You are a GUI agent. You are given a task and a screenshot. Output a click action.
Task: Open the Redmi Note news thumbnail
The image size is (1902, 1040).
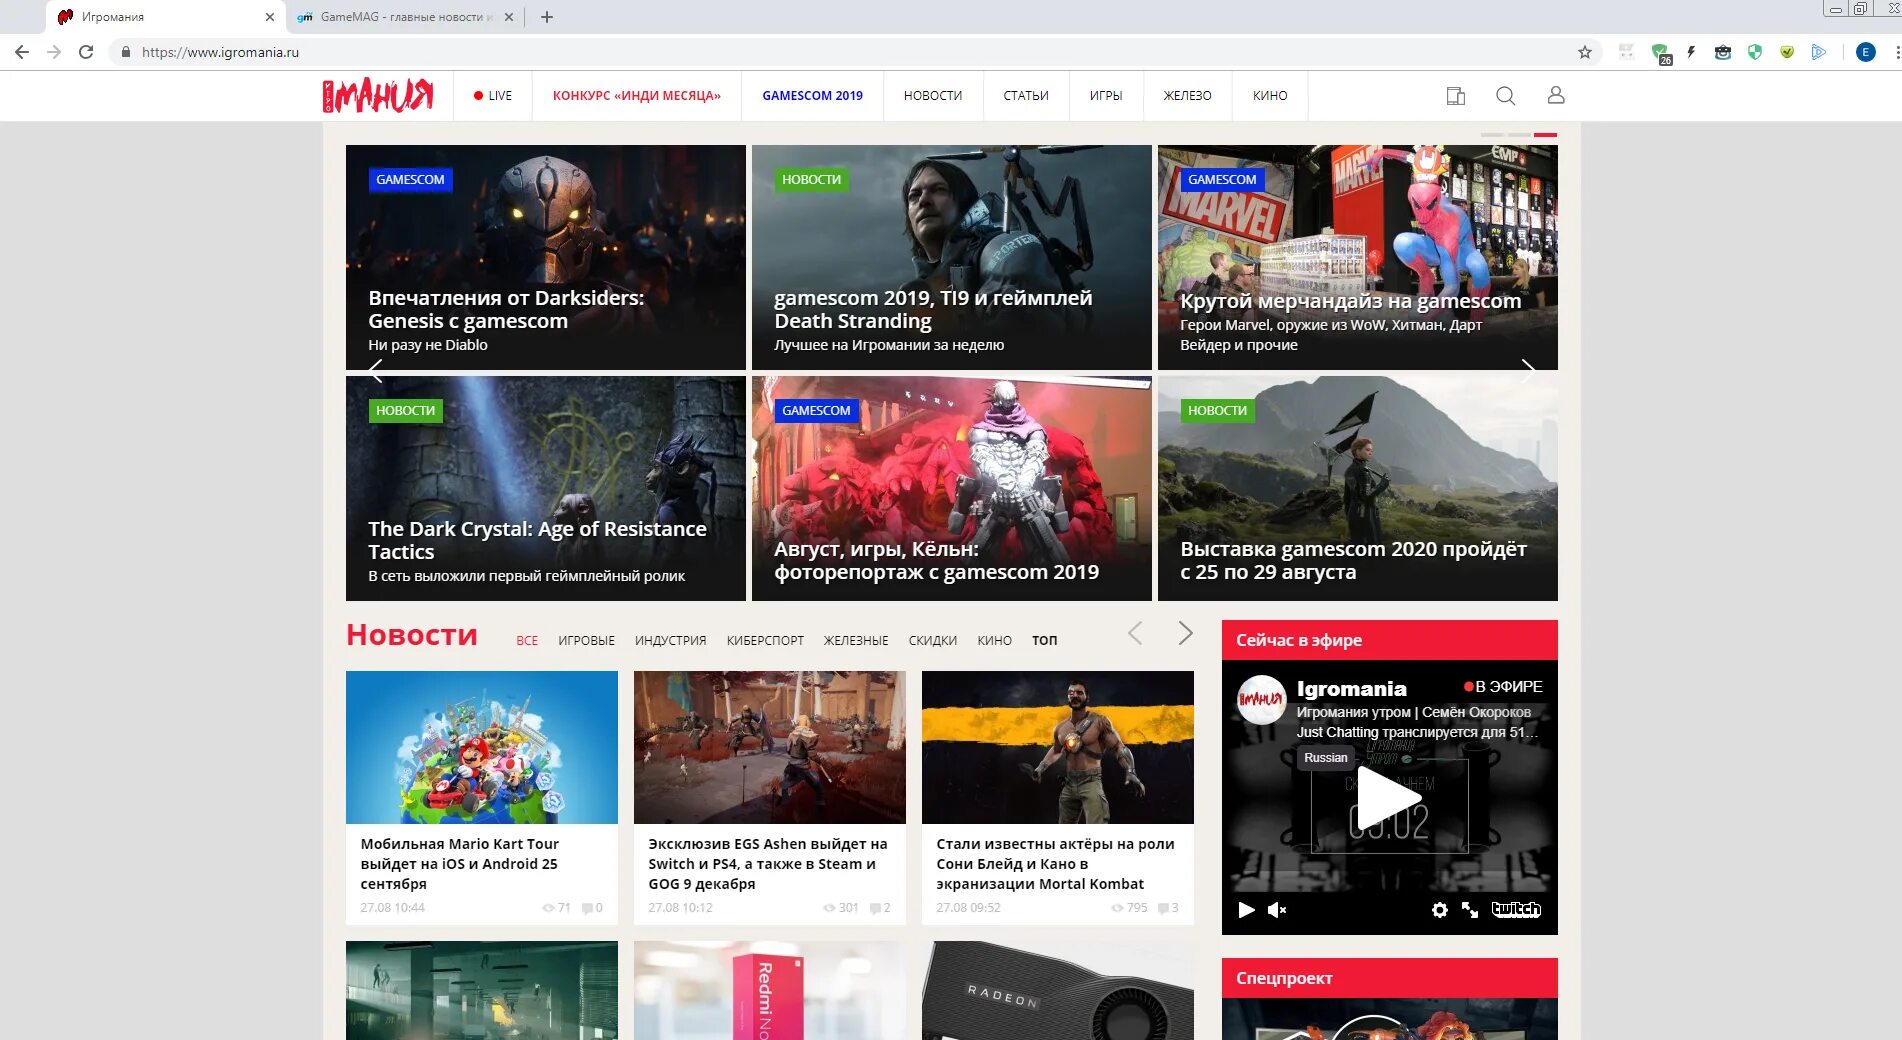770,990
